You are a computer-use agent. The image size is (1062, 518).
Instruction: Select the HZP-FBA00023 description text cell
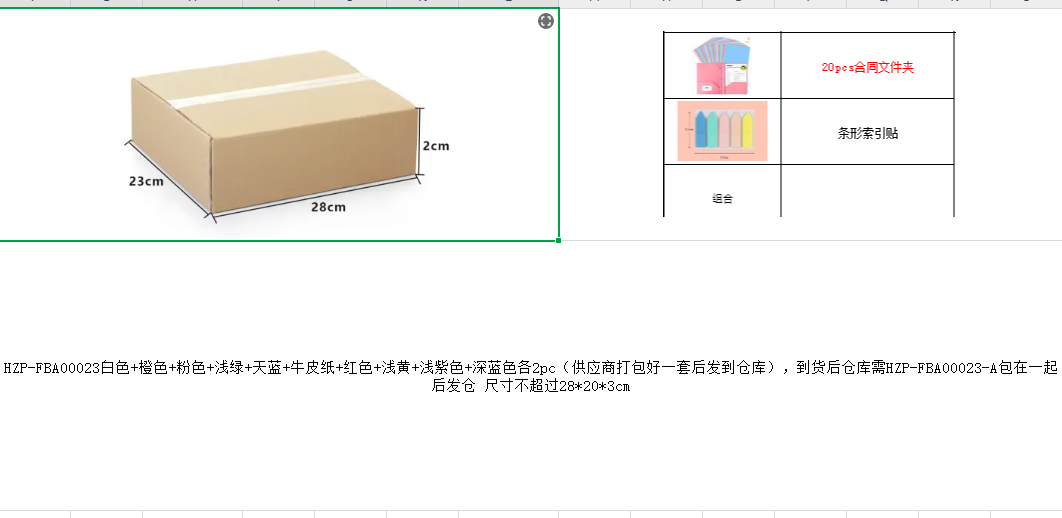531,376
